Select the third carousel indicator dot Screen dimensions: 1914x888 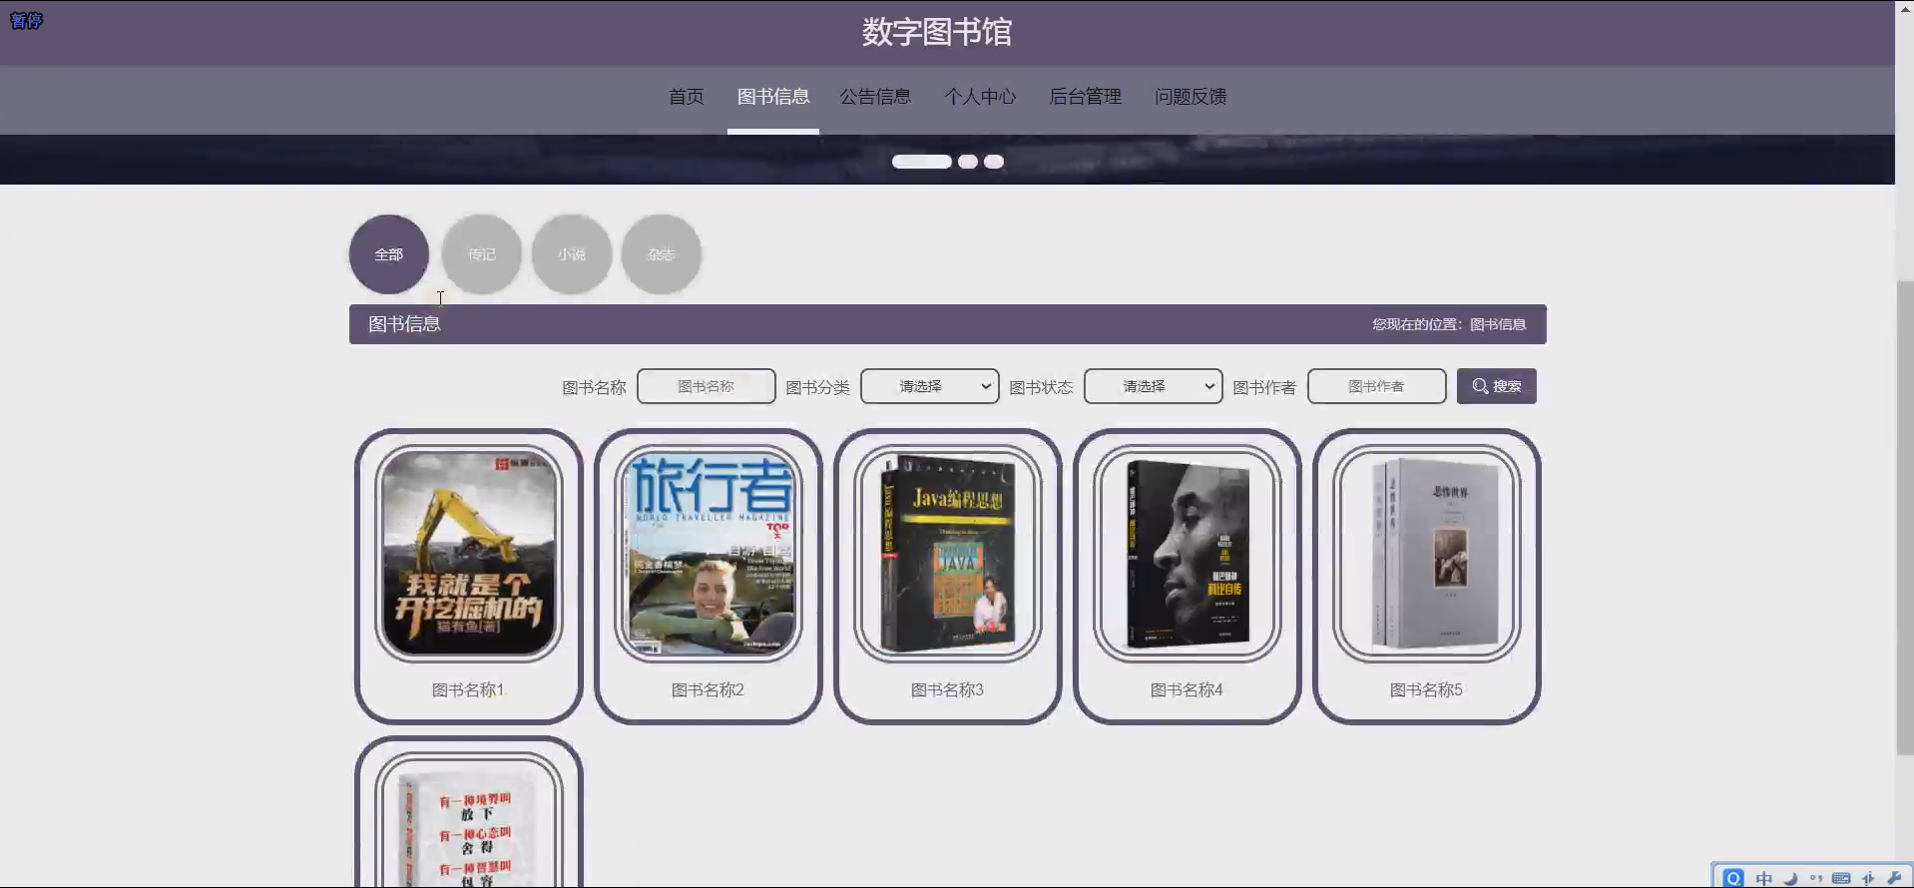[993, 161]
